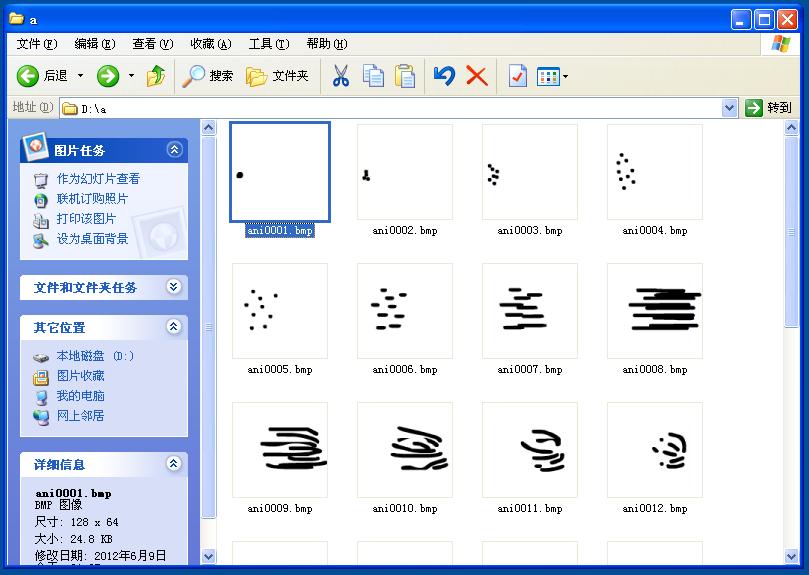Image resolution: width=809 pixels, height=575 pixels.
Task: Open 本地磁盘 (D:) link
Action: (x=95, y=356)
